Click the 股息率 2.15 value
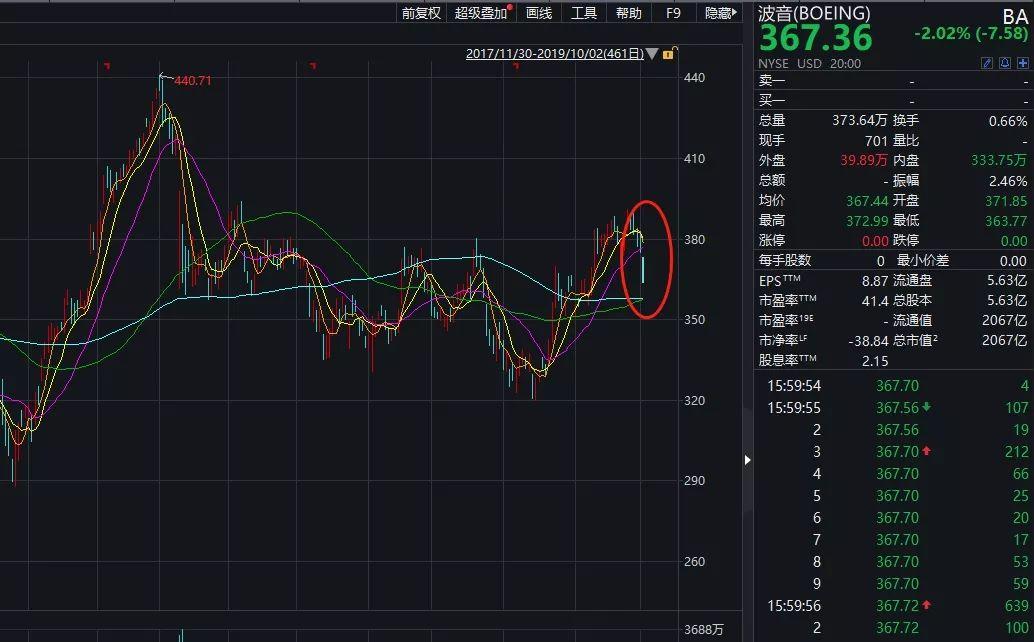The width and height of the screenshot is (1034, 642). (x=874, y=361)
